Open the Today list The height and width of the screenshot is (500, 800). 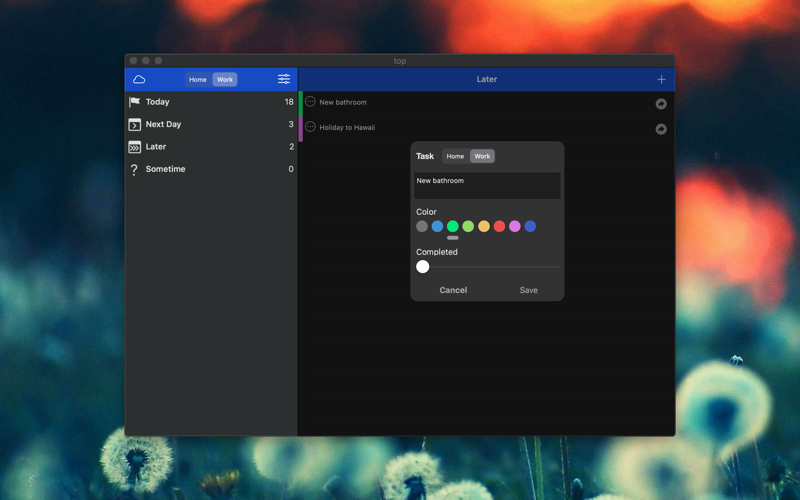pyautogui.click(x=211, y=102)
